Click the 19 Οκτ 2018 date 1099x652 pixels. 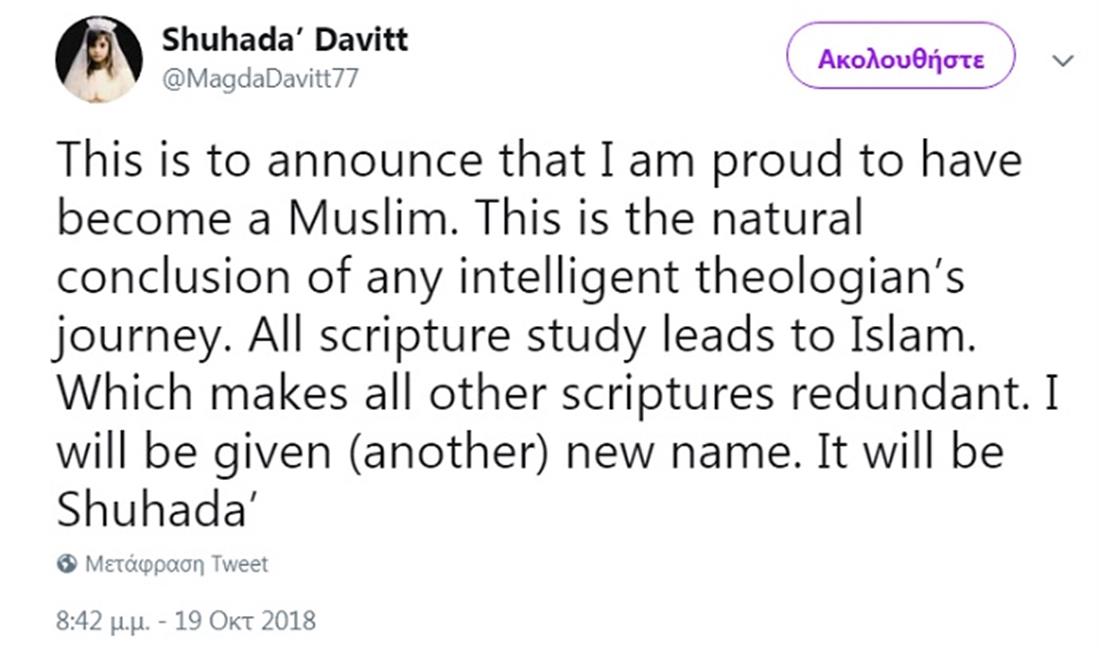tap(245, 621)
